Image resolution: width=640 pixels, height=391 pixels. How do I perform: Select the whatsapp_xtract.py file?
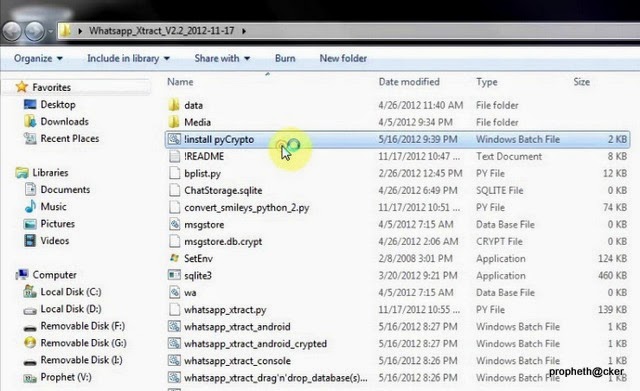(x=225, y=310)
